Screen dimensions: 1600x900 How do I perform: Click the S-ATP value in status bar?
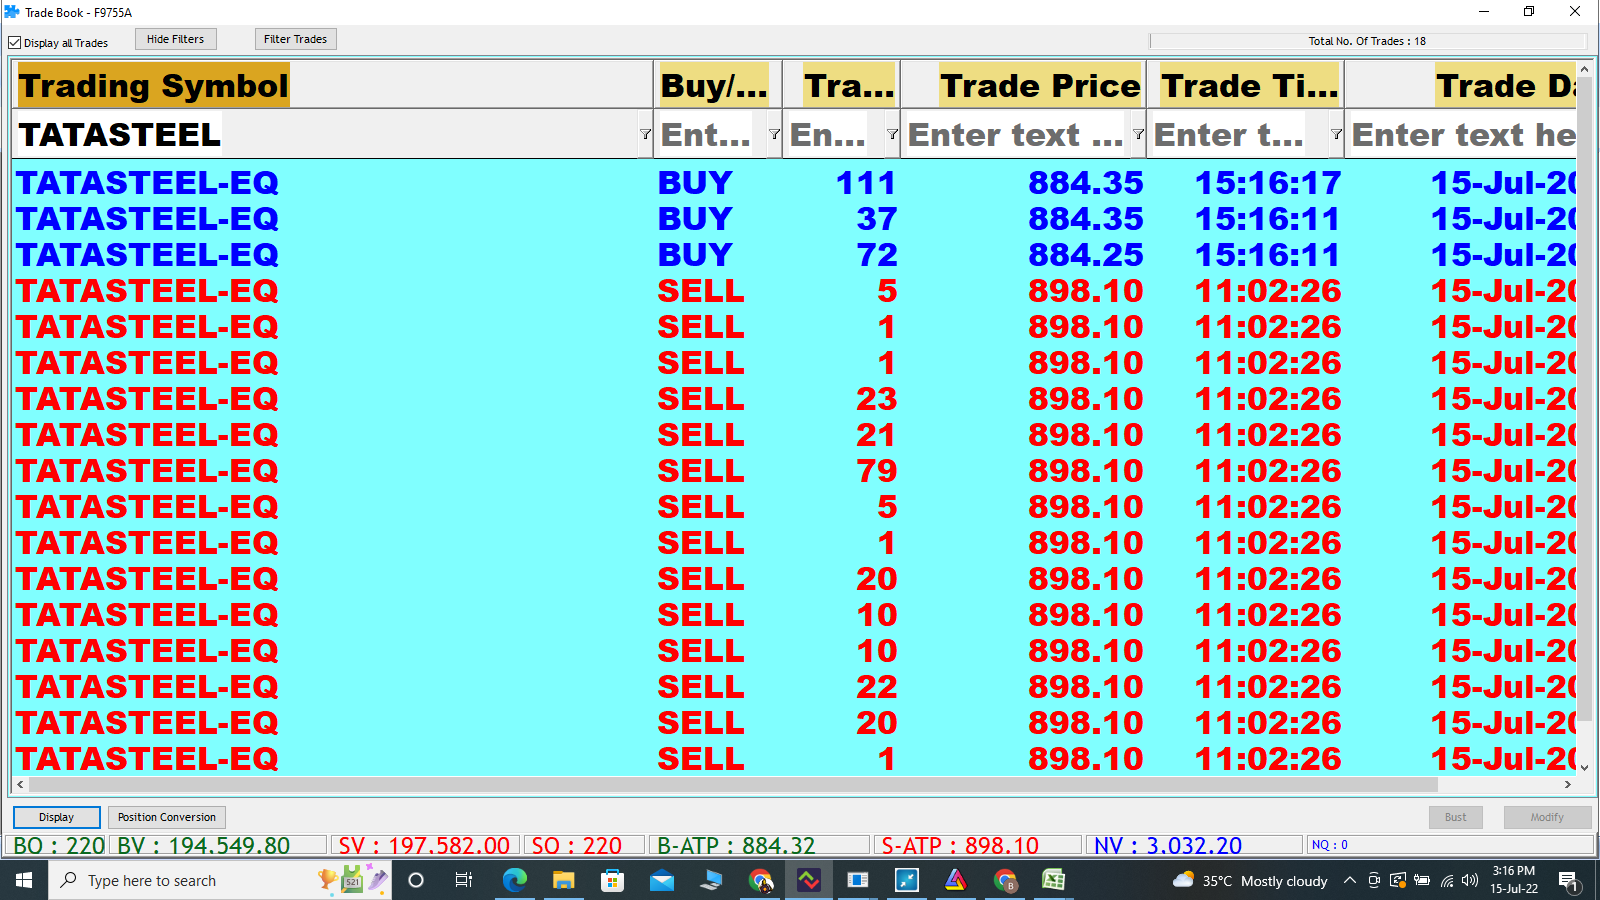tap(978, 845)
